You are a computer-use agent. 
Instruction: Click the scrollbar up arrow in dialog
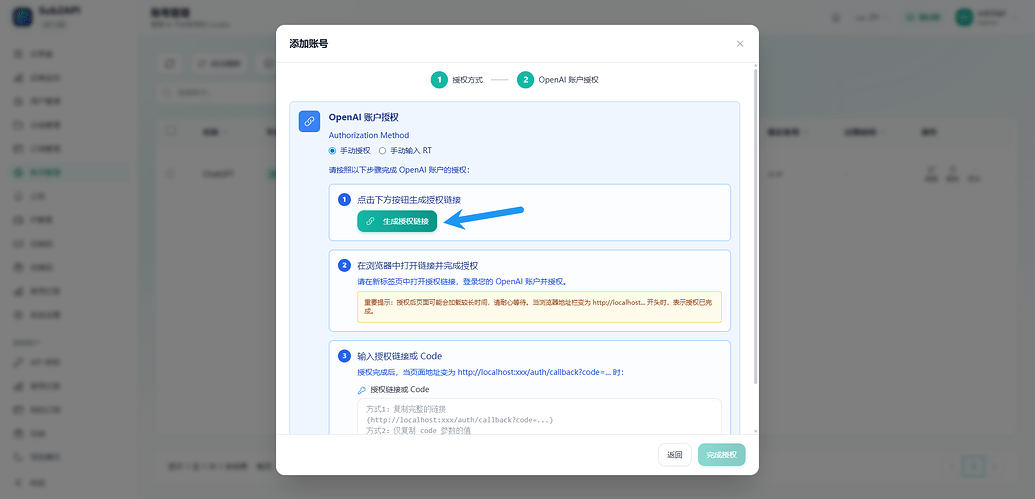click(x=756, y=66)
